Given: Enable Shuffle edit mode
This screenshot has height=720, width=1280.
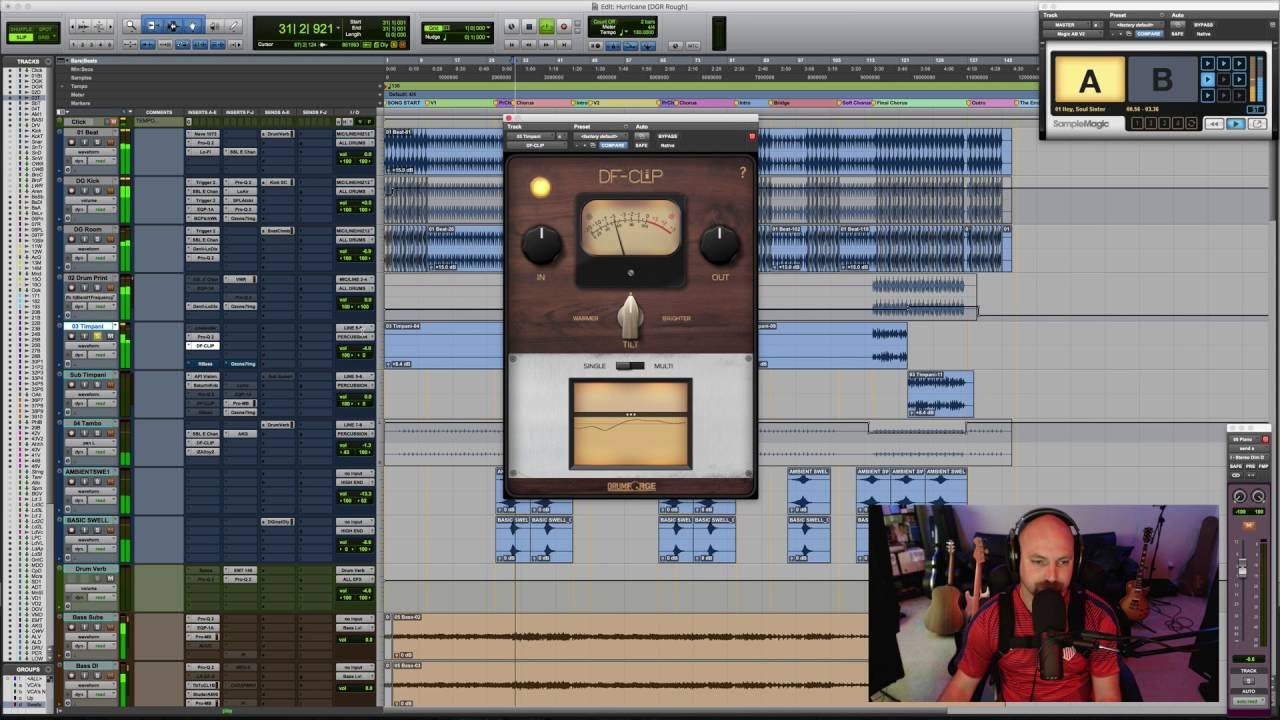Looking at the screenshot, I should [21, 28].
